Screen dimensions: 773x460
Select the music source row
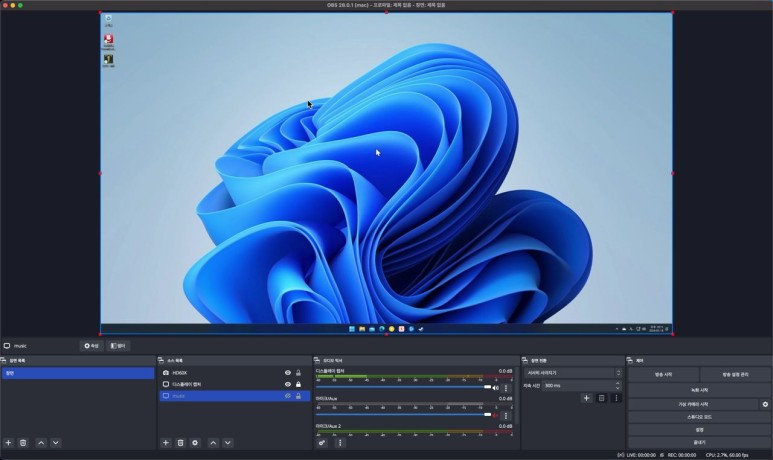(x=235, y=396)
